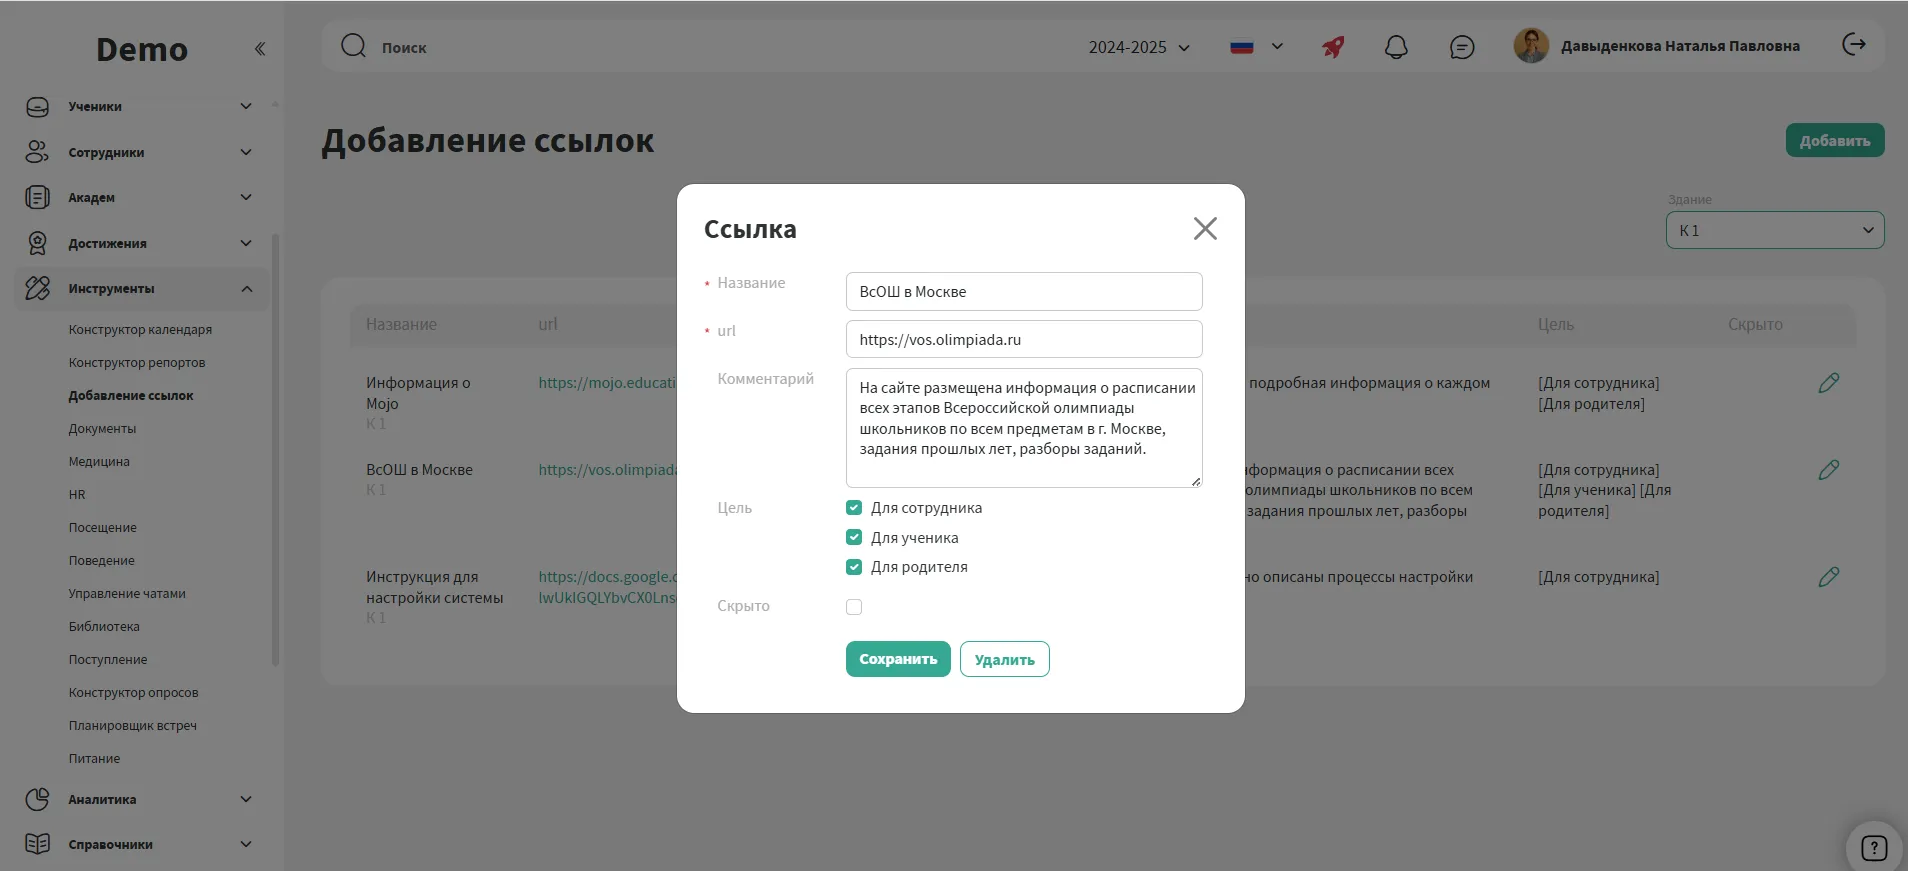Image resolution: width=1908 pixels, height=871 pixels.
Task: Click the Удалить button
Action: point(1004,659)
